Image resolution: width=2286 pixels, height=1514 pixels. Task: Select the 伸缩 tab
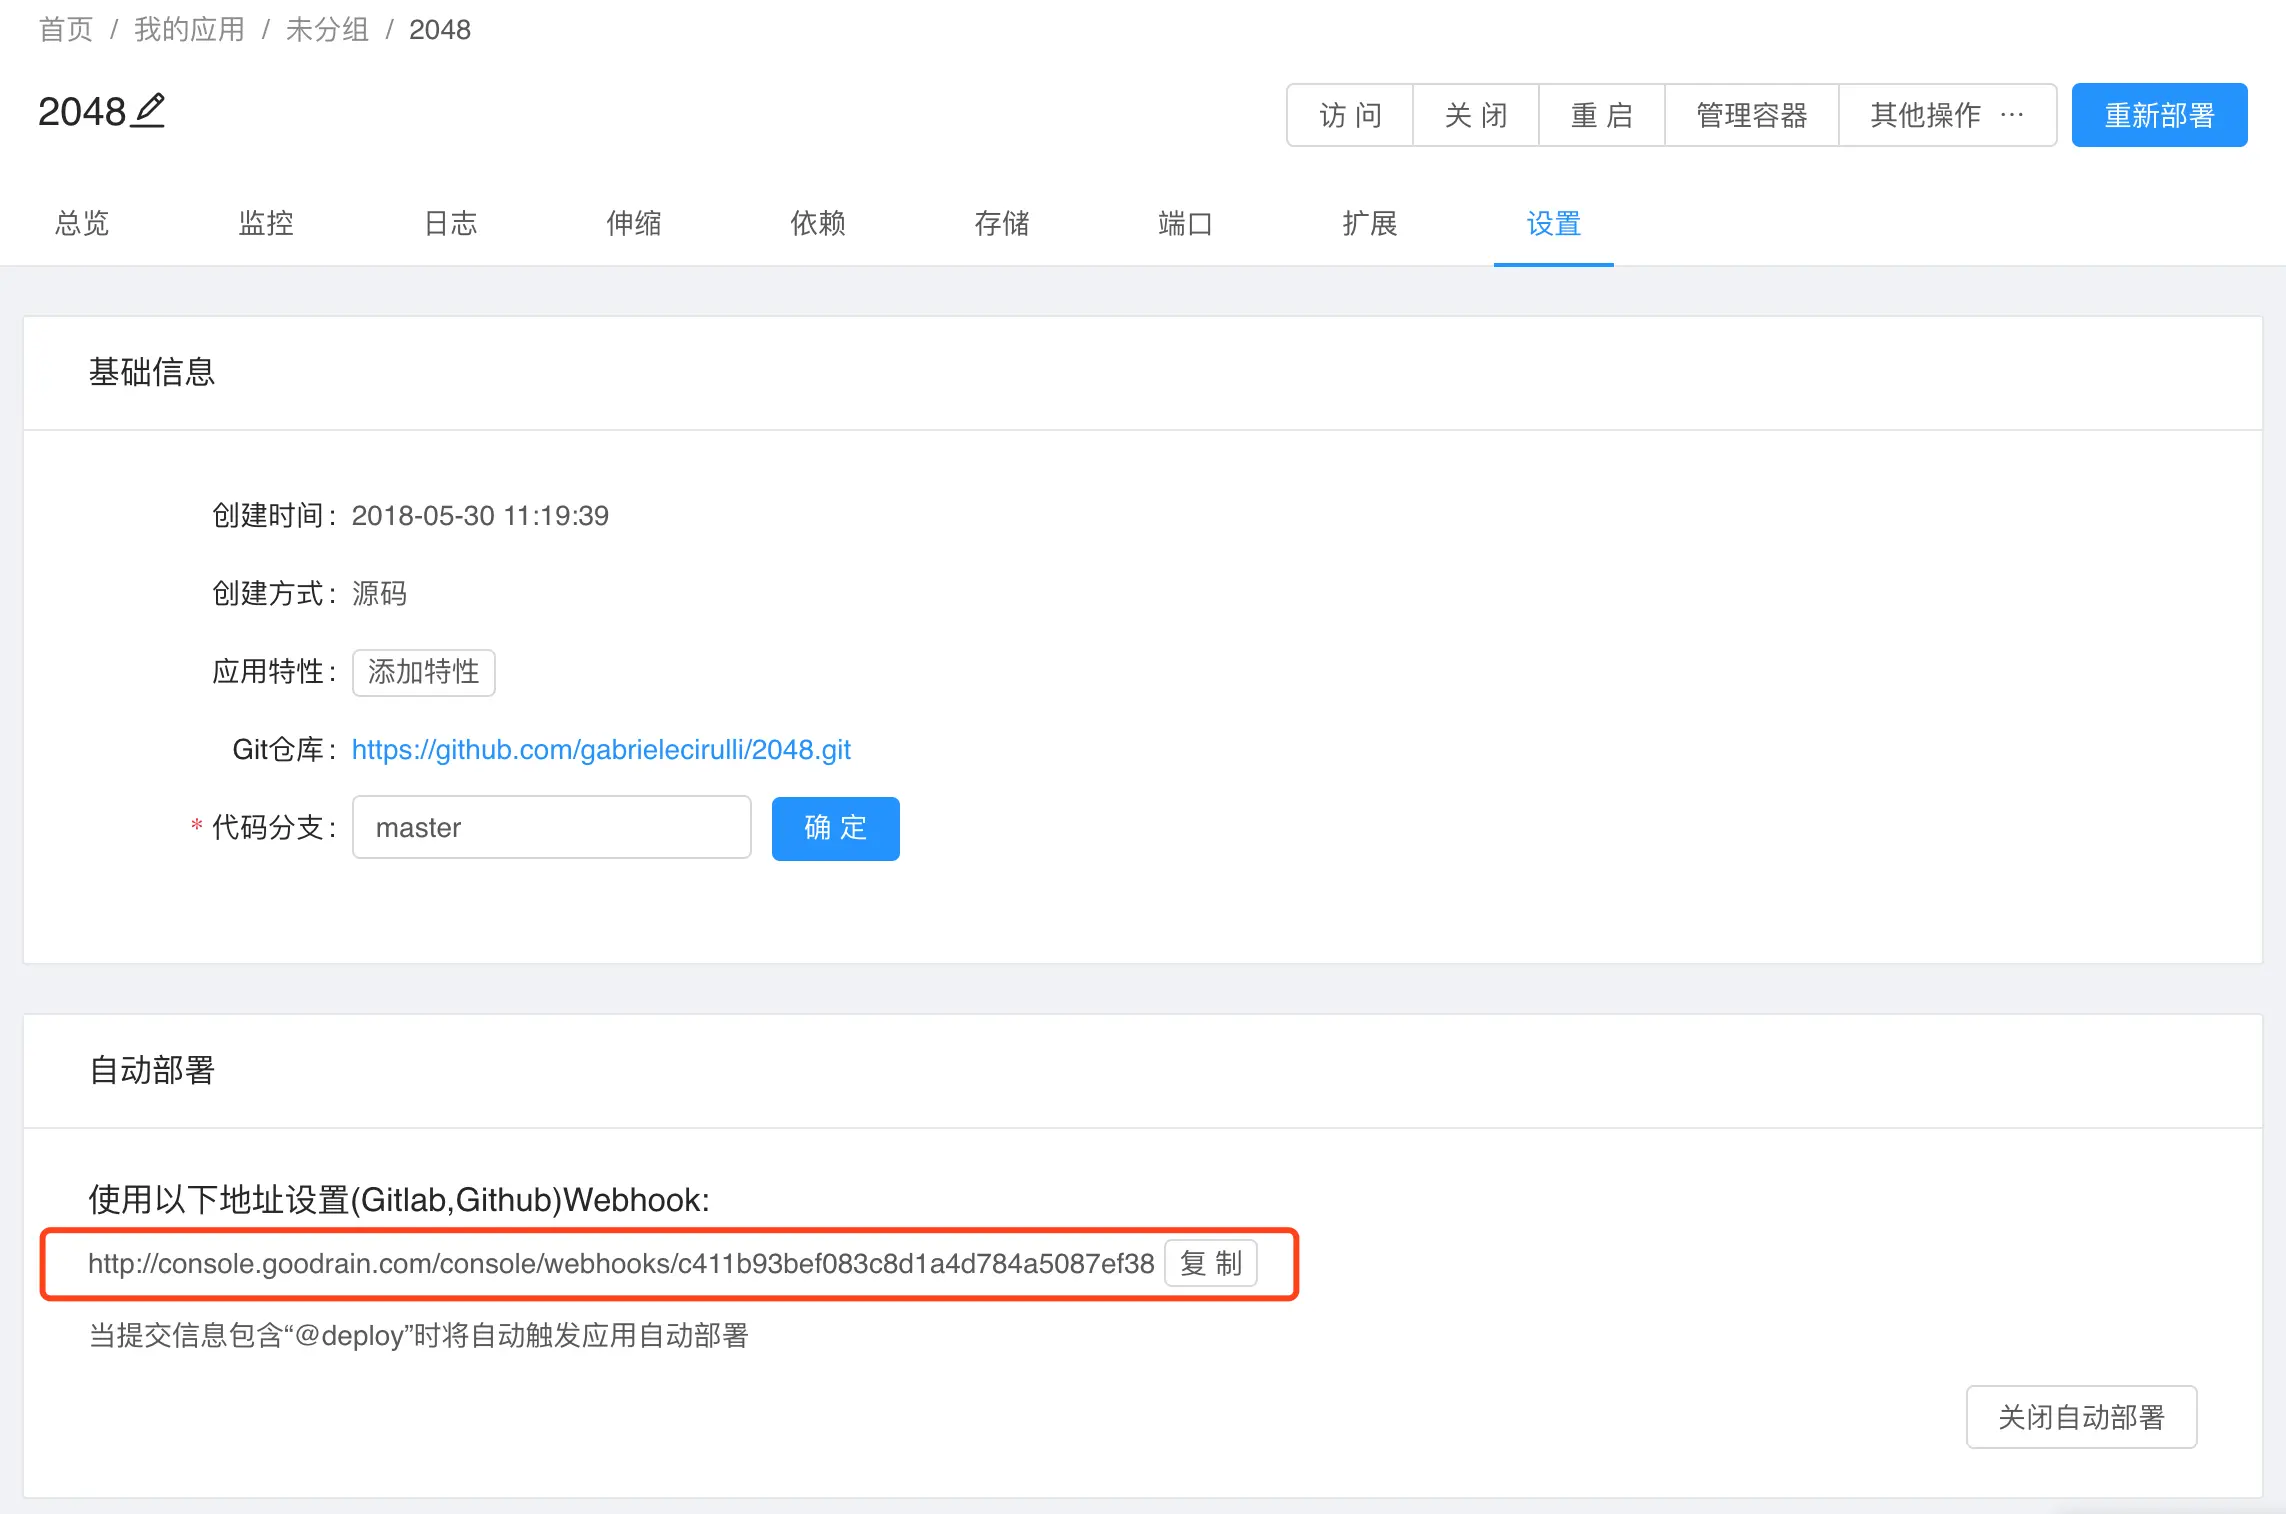634,223
